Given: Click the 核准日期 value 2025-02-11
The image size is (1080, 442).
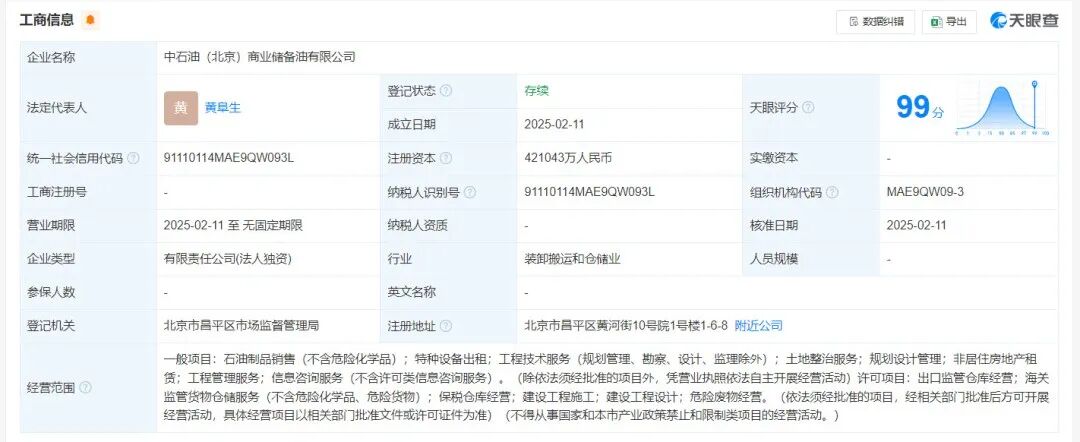Looking at the screenshot, I should 916,225.
